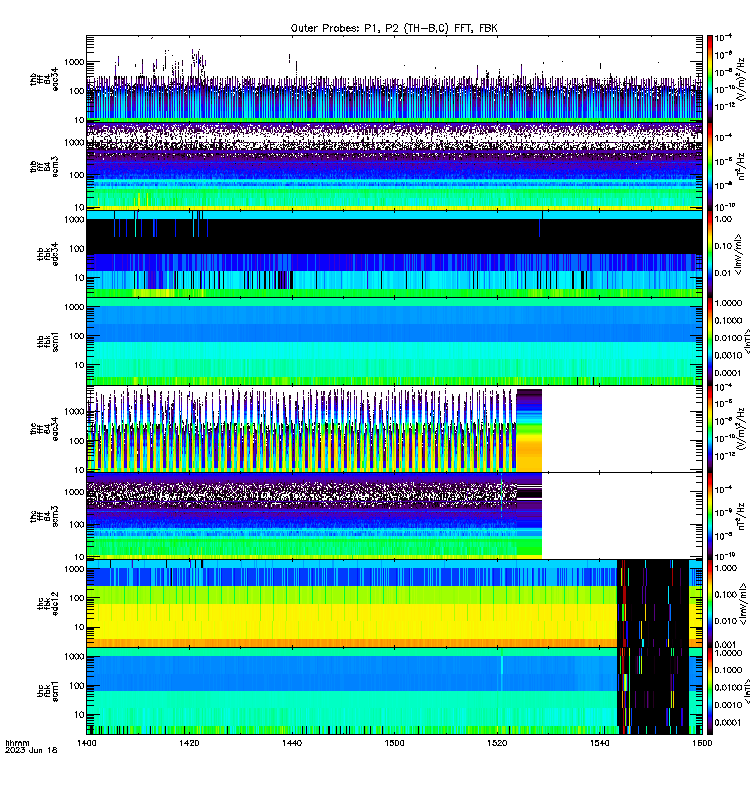Click the 'thc fbk scm1' y-axis label
This screenshot has width=750, height=800.
(x=48, y=691)
